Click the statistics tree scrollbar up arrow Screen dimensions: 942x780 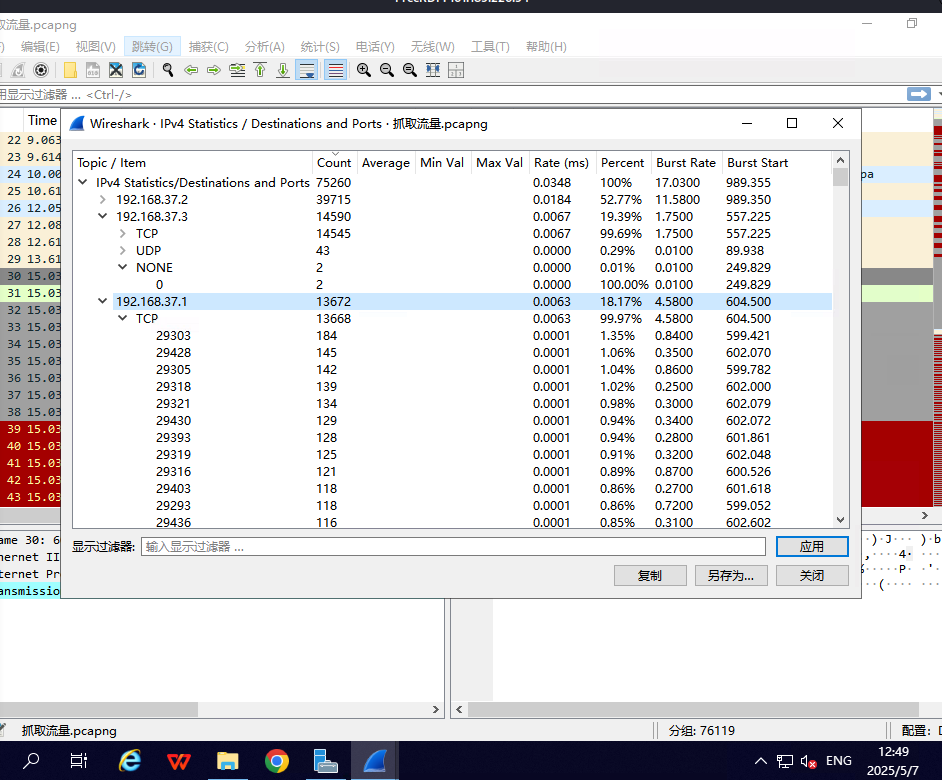840,160
